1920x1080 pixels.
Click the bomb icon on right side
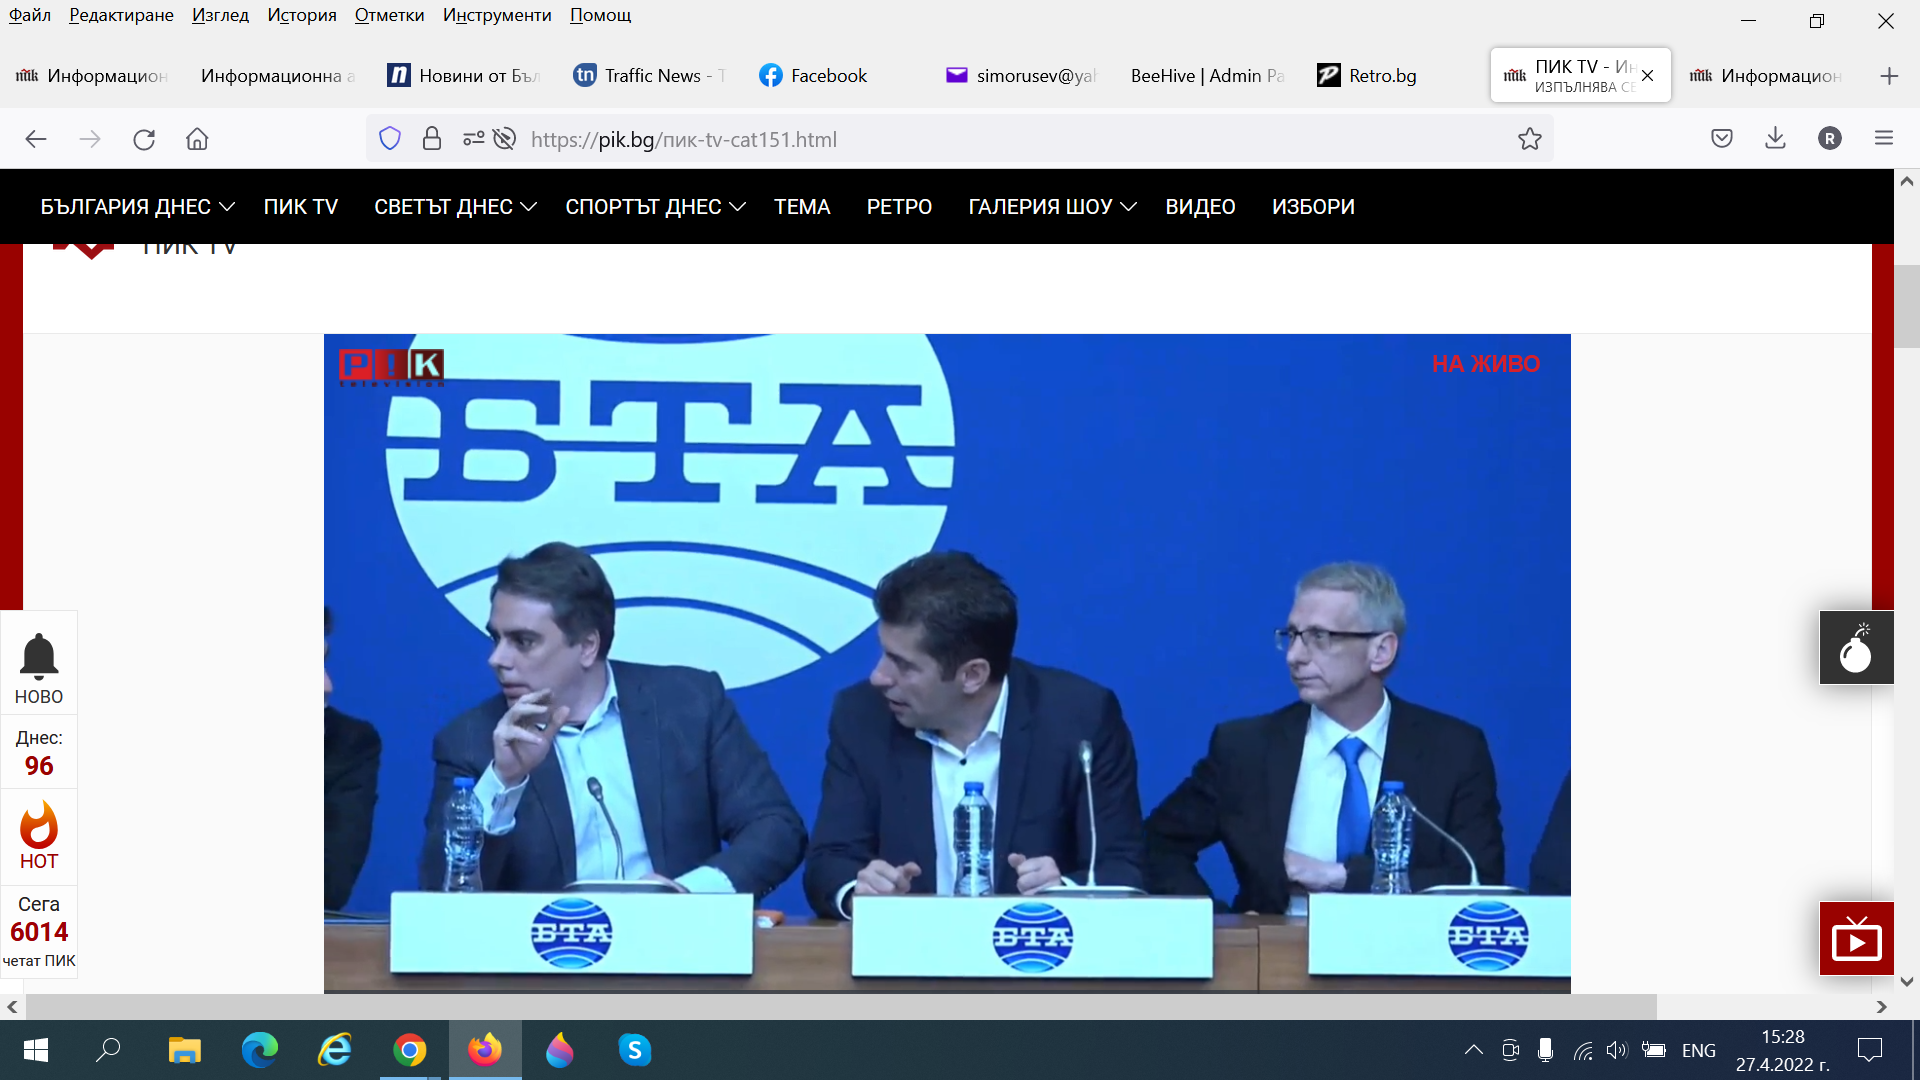(1856, 648)
